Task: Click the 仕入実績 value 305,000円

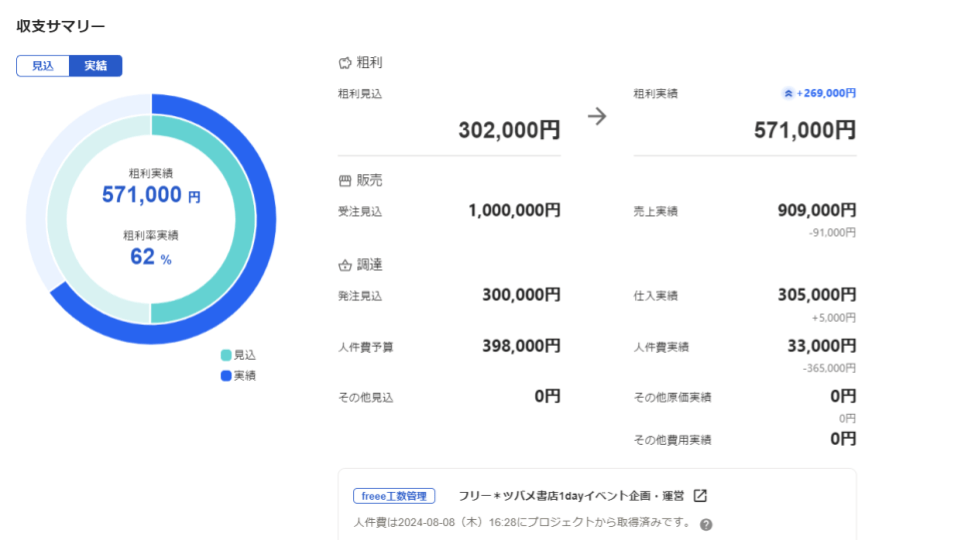Action: tap(817, 295)
